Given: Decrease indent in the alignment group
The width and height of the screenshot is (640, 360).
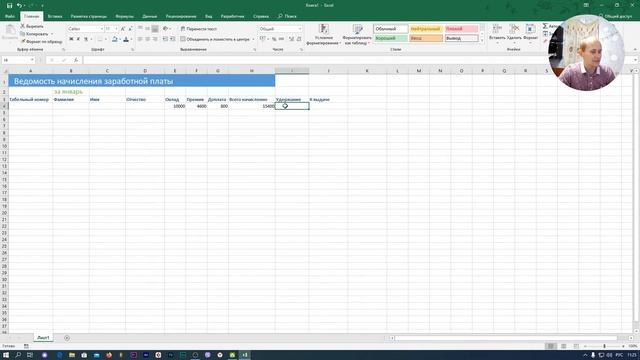Looking at the screenshot, I should [x=165, y=39].
